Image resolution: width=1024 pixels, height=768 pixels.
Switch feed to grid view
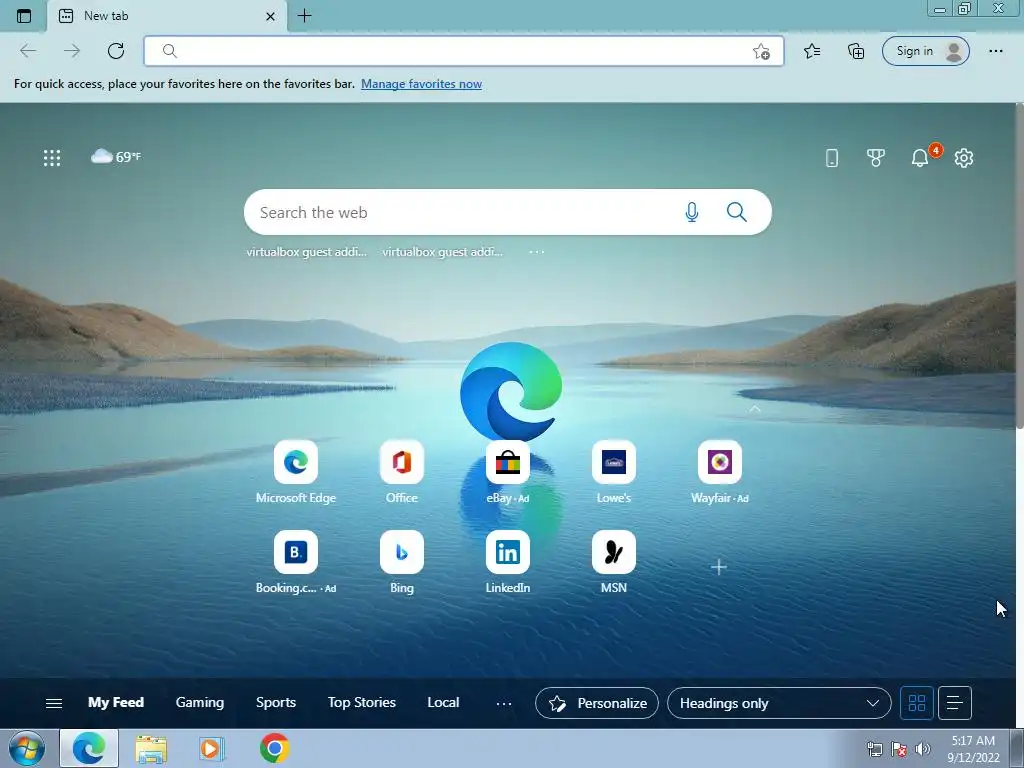(x=917, y=703)
